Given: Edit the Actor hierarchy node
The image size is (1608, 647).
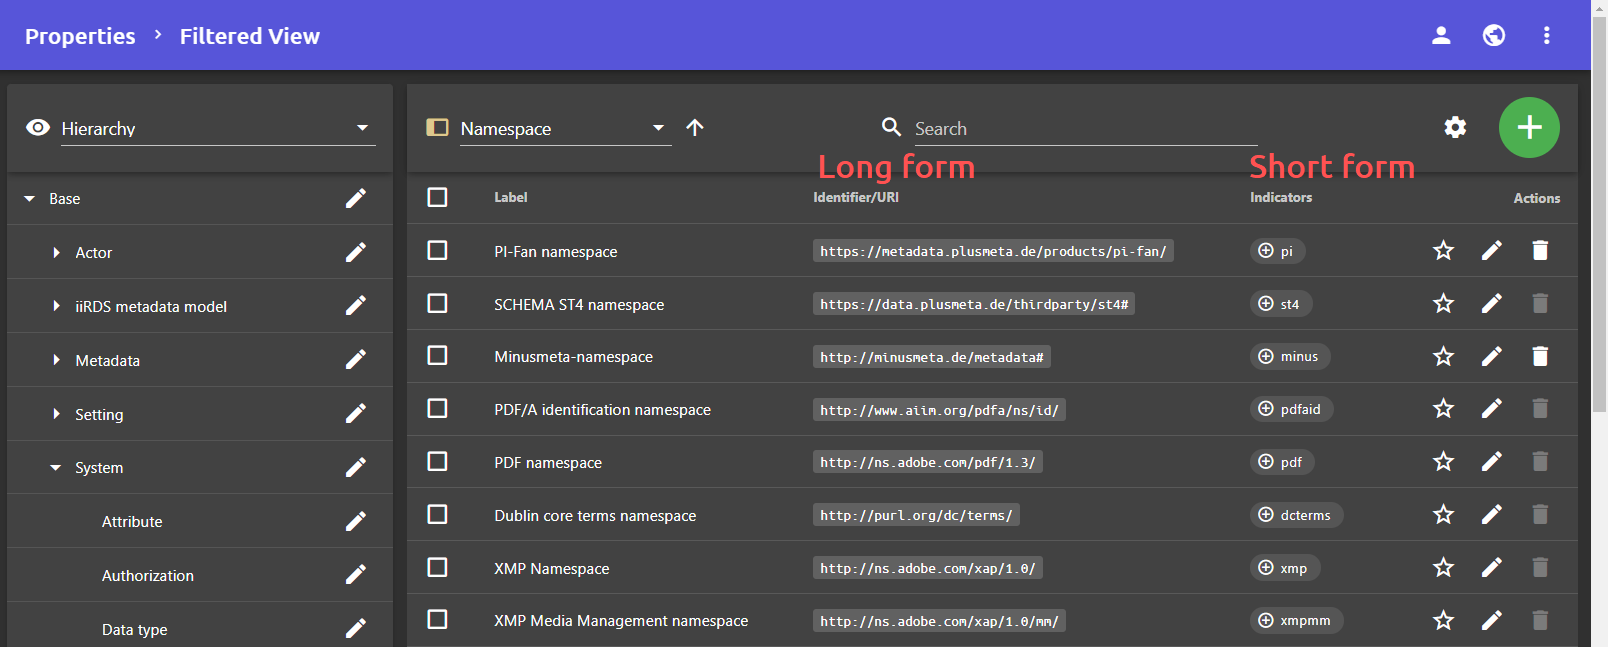Looking at the screenshot, I should point(355,252).
